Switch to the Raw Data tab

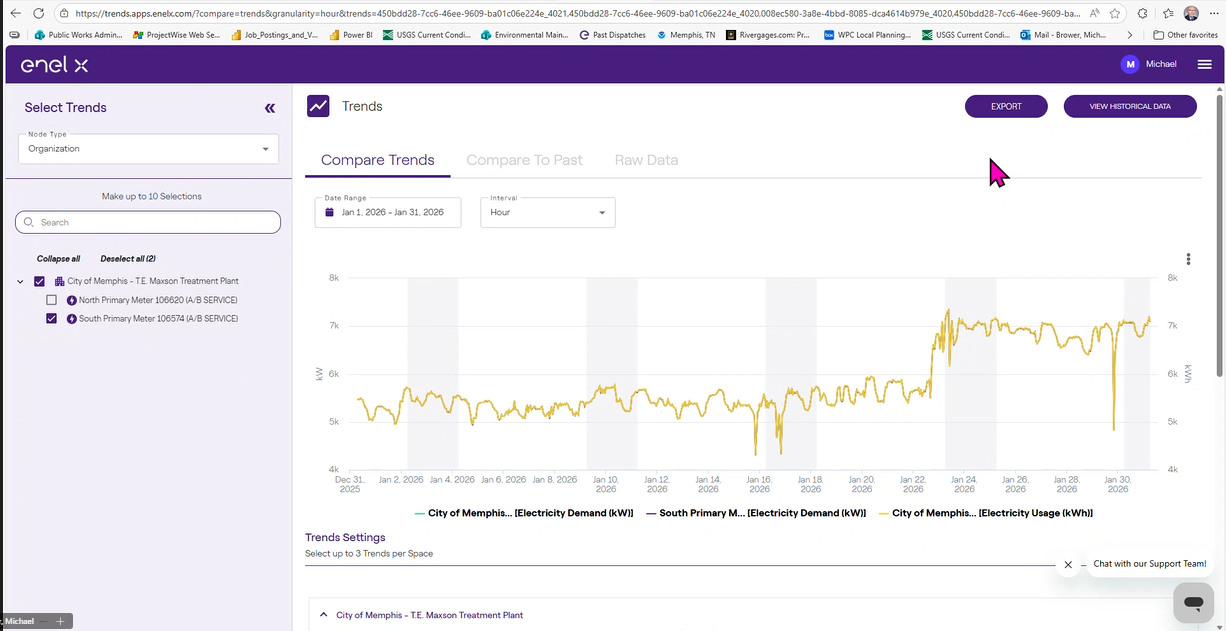click(x=646, y=160)
